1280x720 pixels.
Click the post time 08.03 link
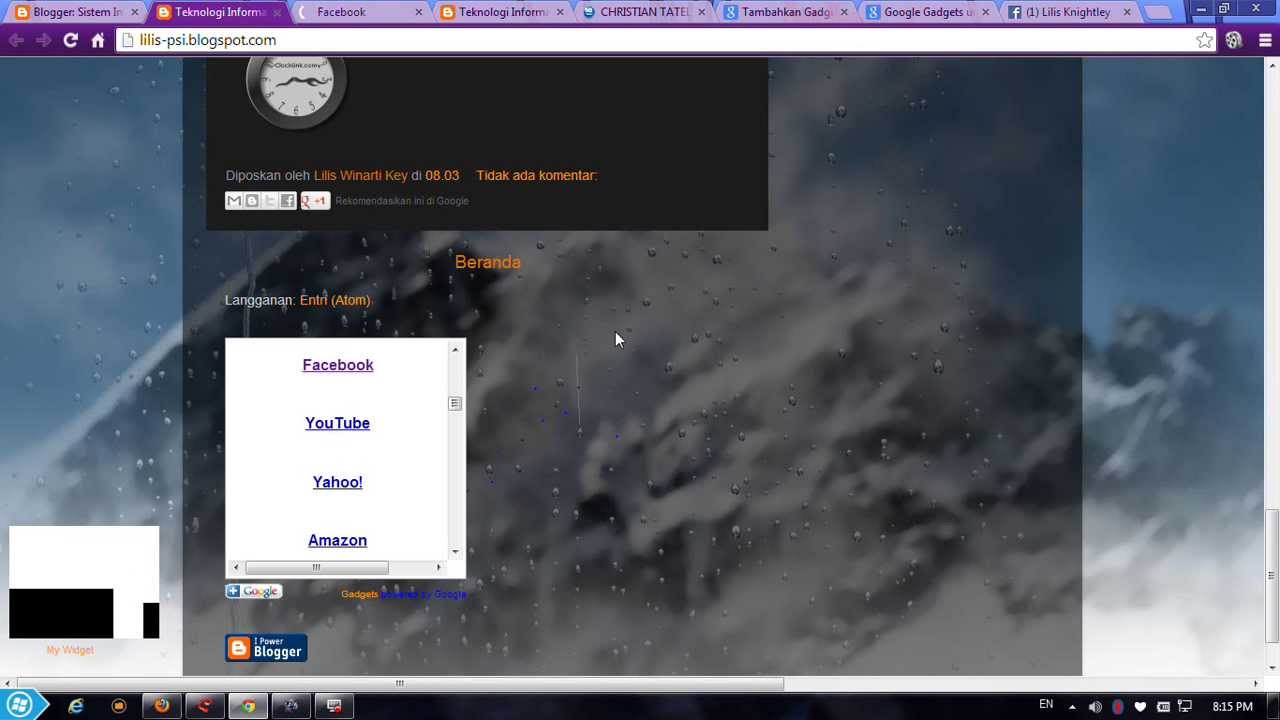442,175
